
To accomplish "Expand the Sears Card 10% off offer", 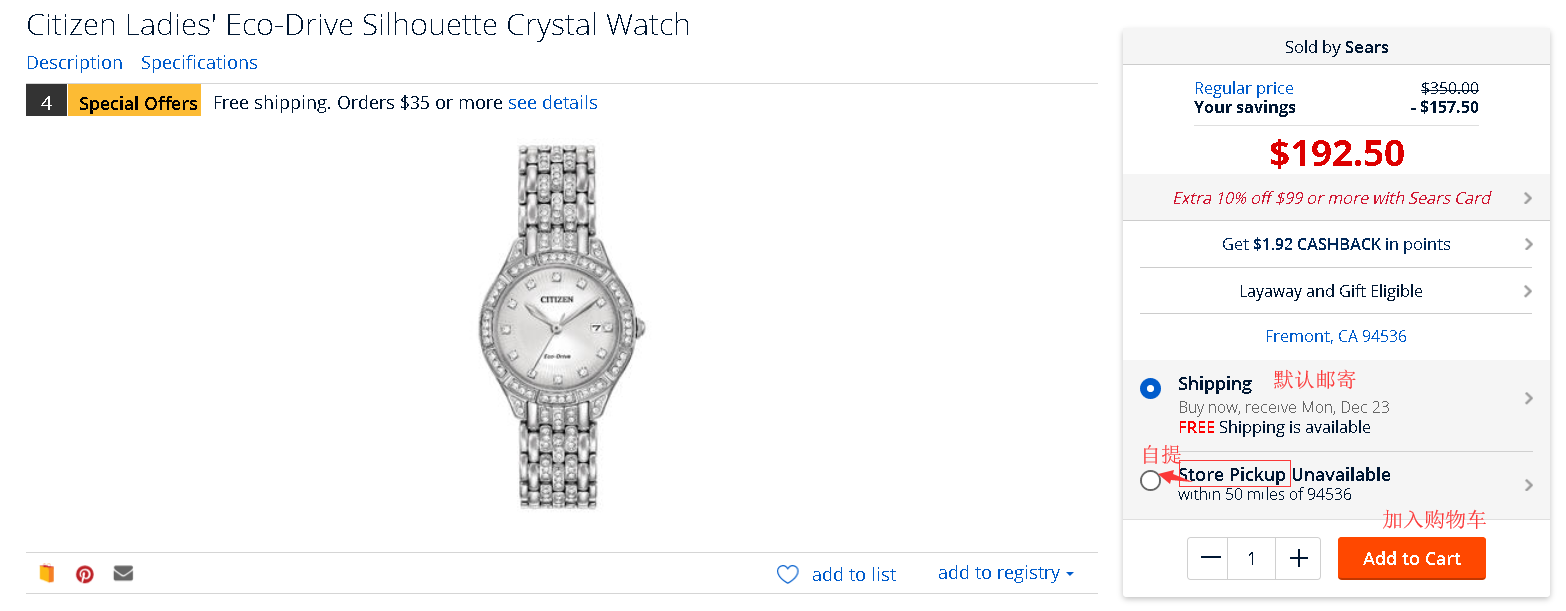I will point(1527,198).
